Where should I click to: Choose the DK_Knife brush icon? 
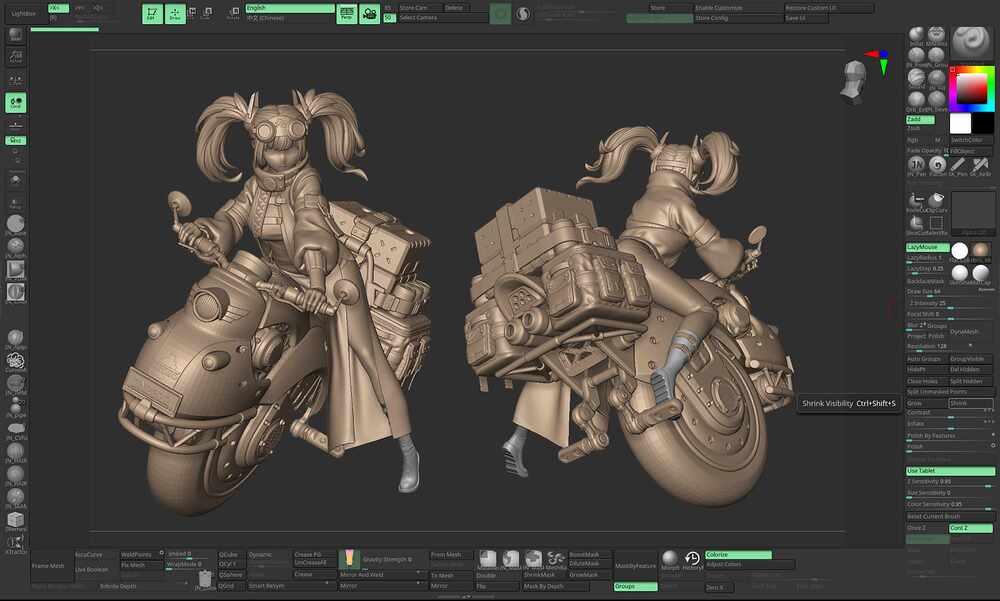pyautogui.click(x=980, y=165)
